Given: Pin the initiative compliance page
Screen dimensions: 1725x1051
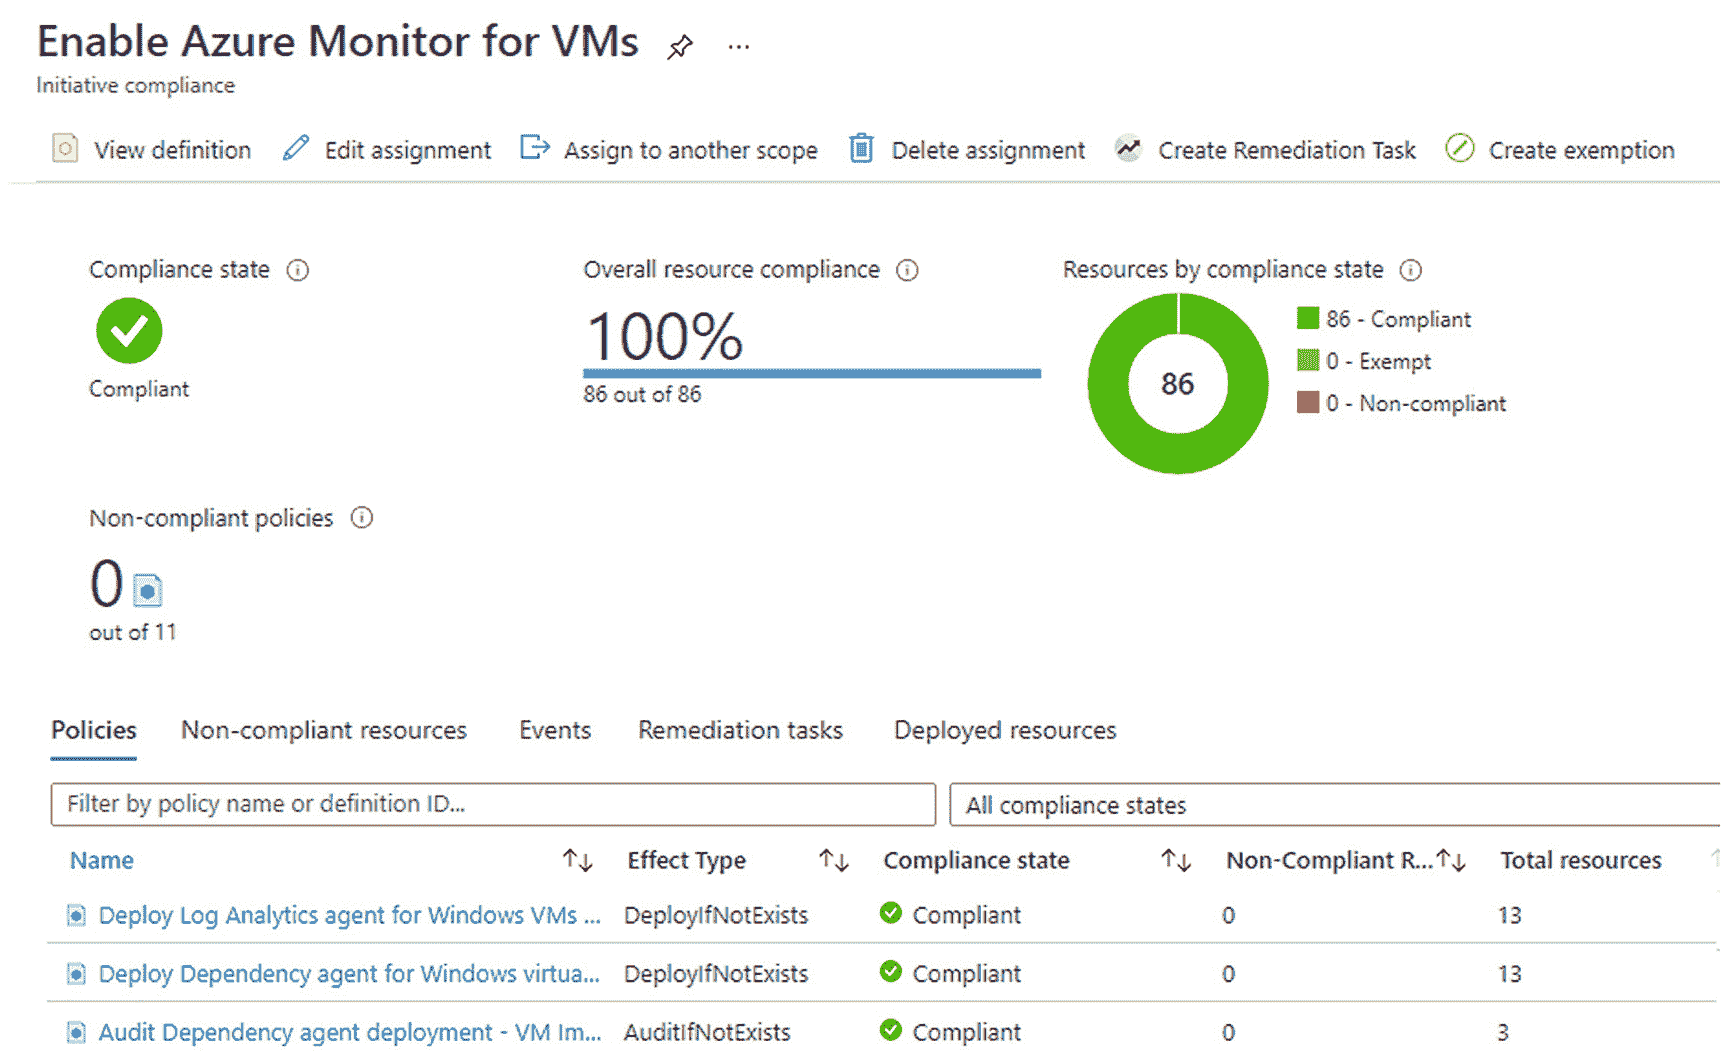Looking at the screenshot, I should [680, 47].
